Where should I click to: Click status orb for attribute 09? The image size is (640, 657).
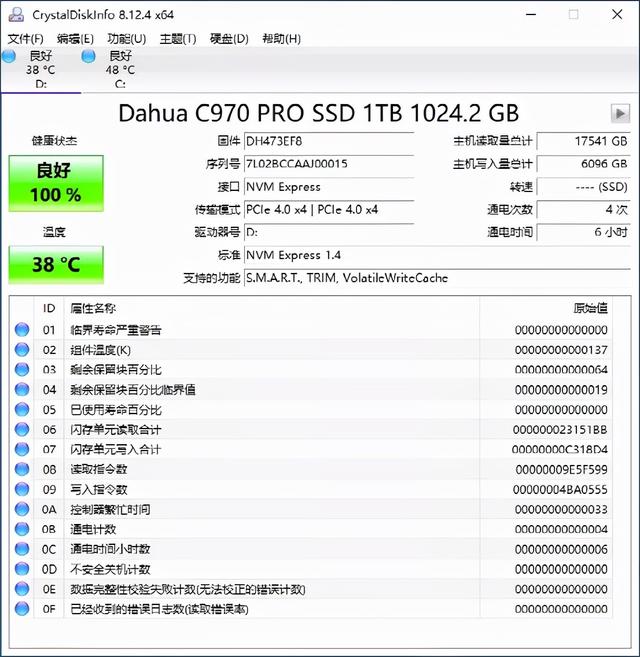point(22,489)
